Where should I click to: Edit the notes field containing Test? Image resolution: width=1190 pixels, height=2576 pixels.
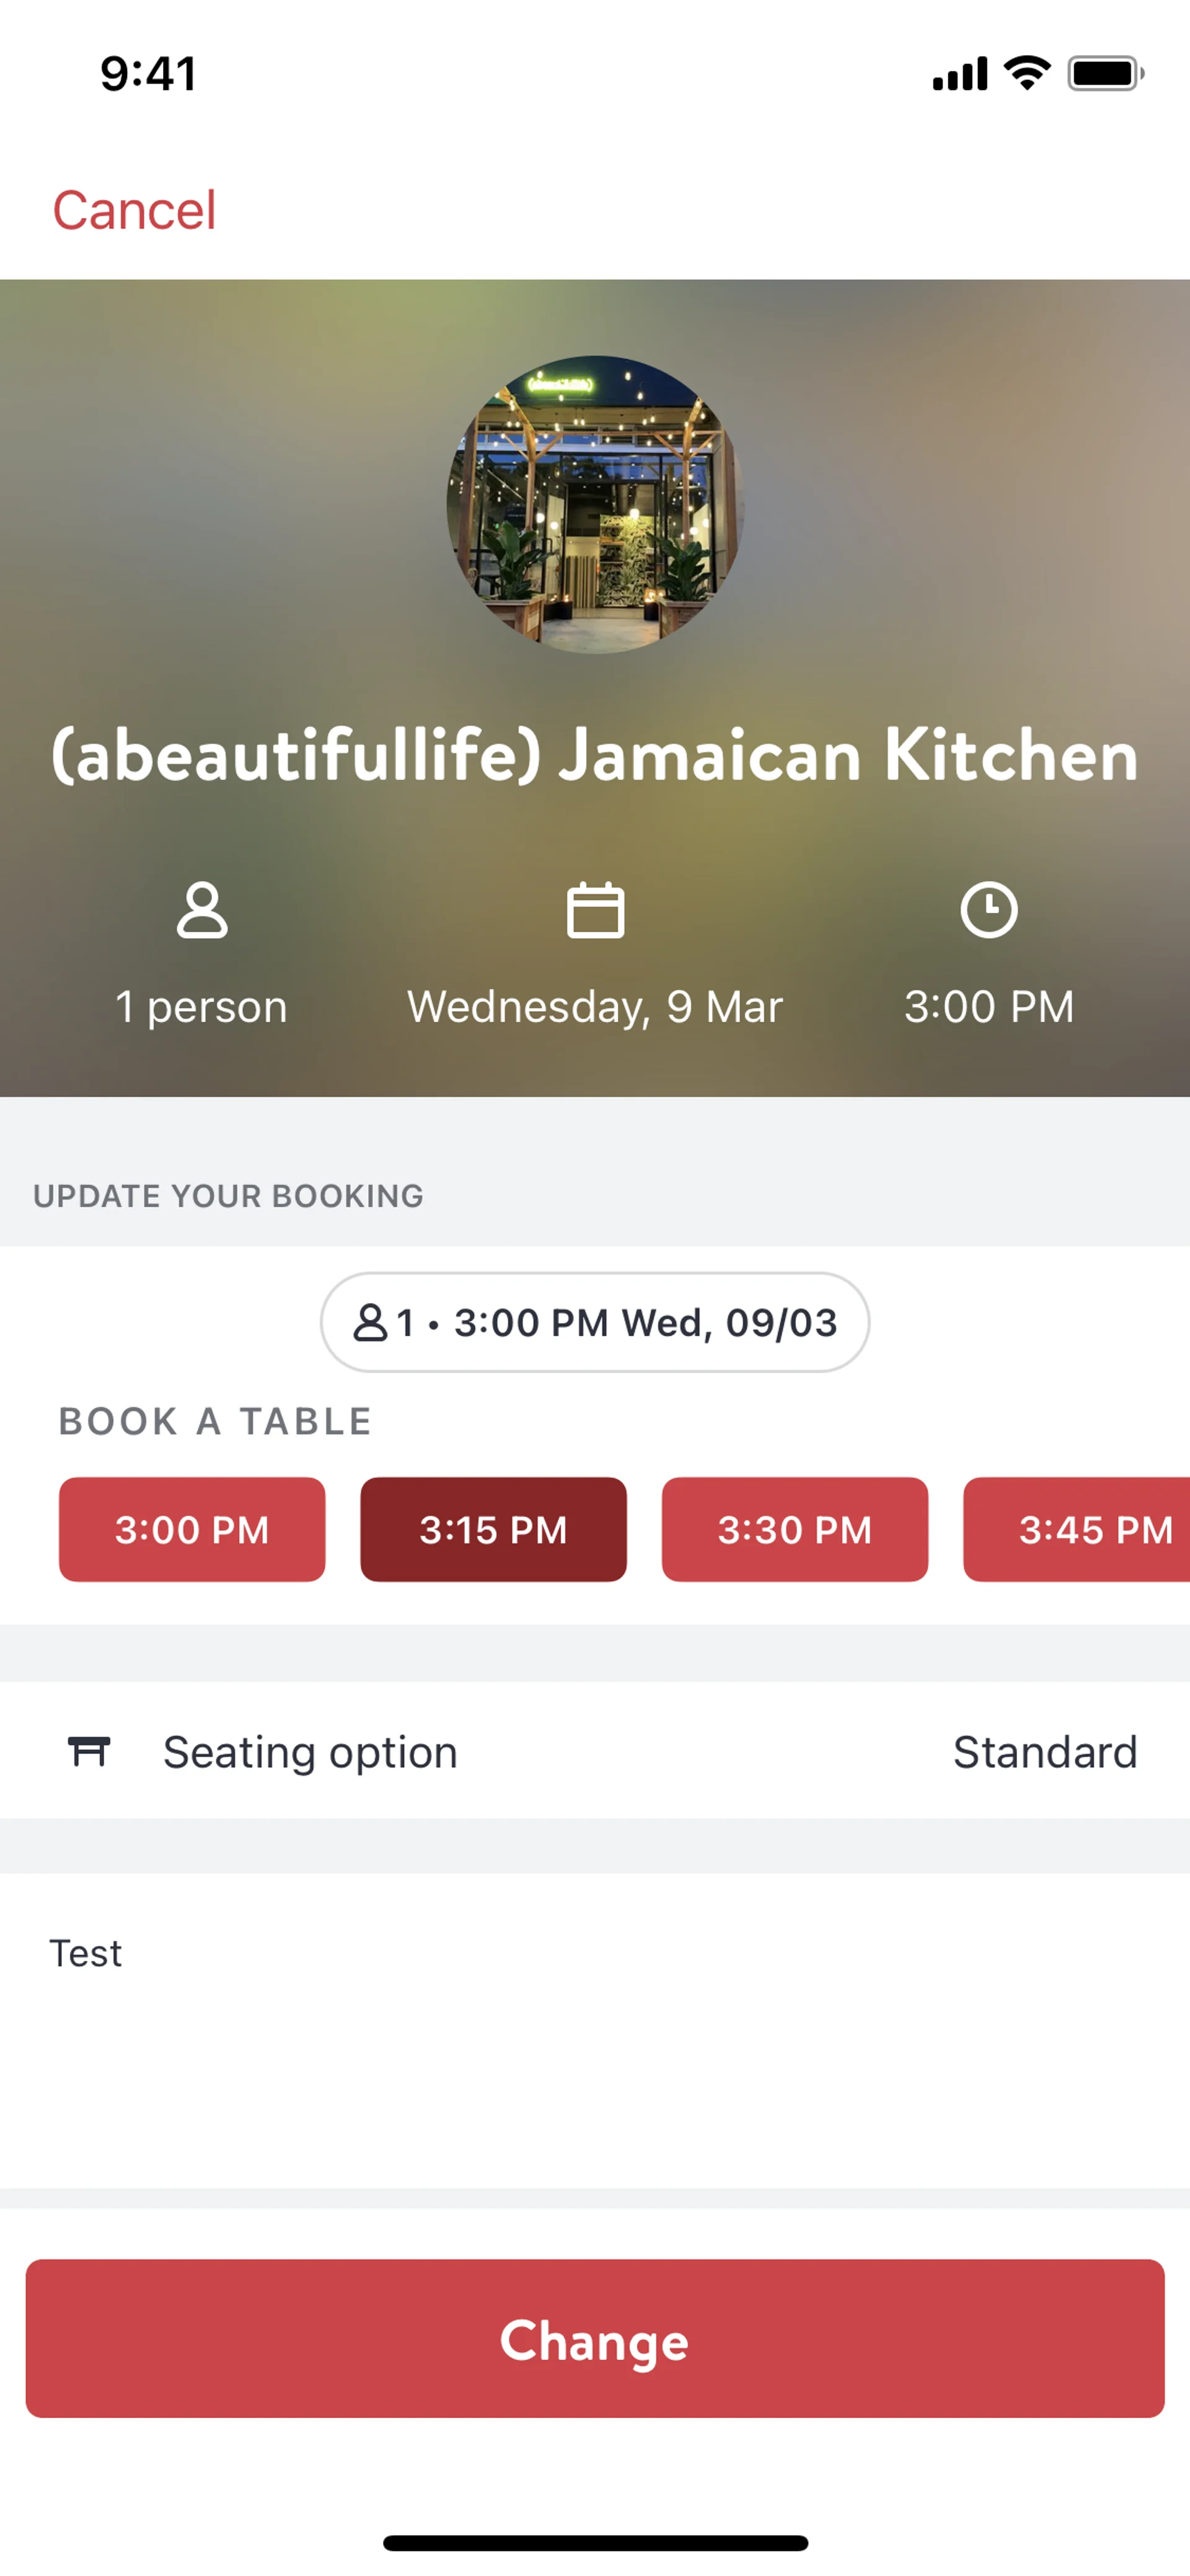(x=595, y=2030)
